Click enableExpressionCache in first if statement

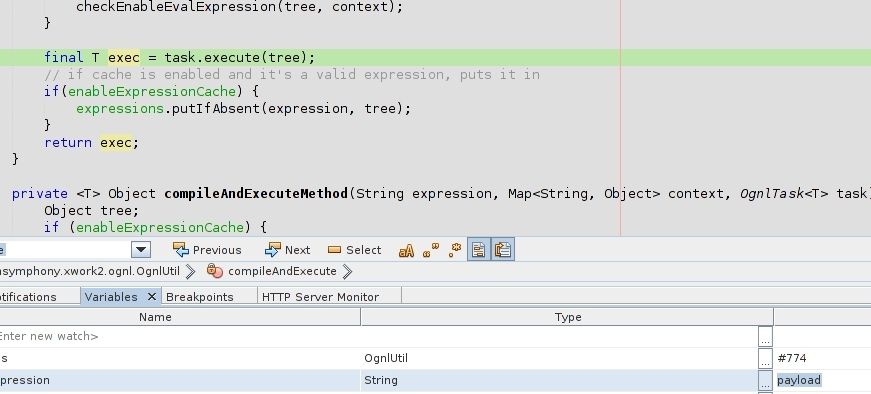click(x=152, y=92)
